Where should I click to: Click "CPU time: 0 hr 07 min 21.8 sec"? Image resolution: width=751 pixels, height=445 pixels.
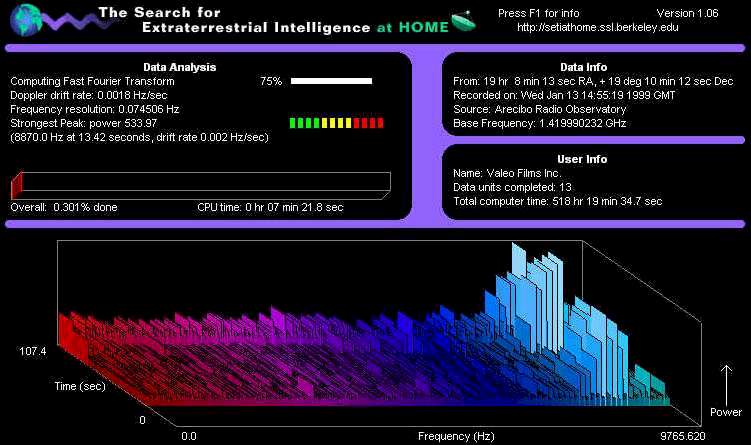[270, 207]
